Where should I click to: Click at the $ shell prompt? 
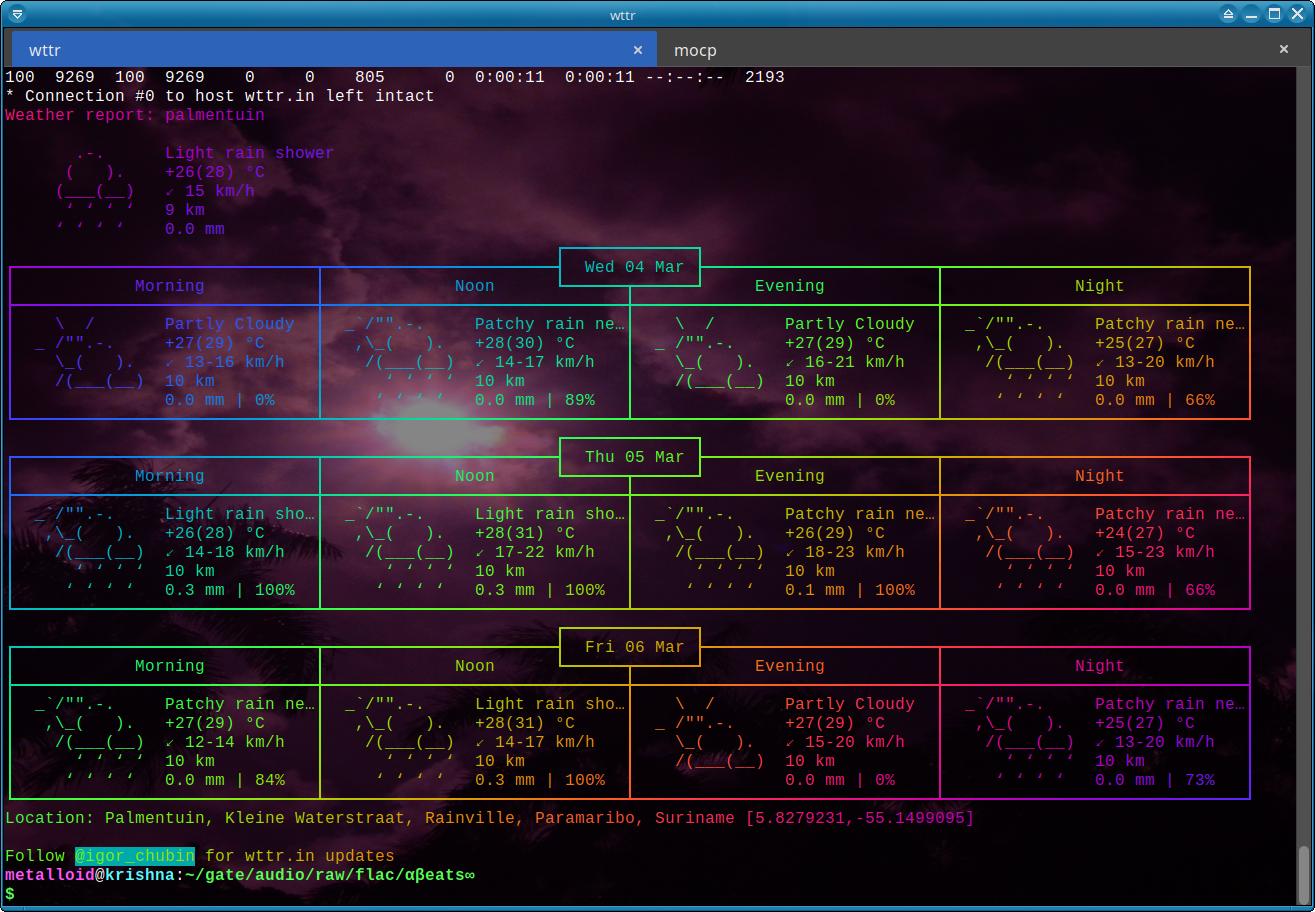[x=10, y=893]
